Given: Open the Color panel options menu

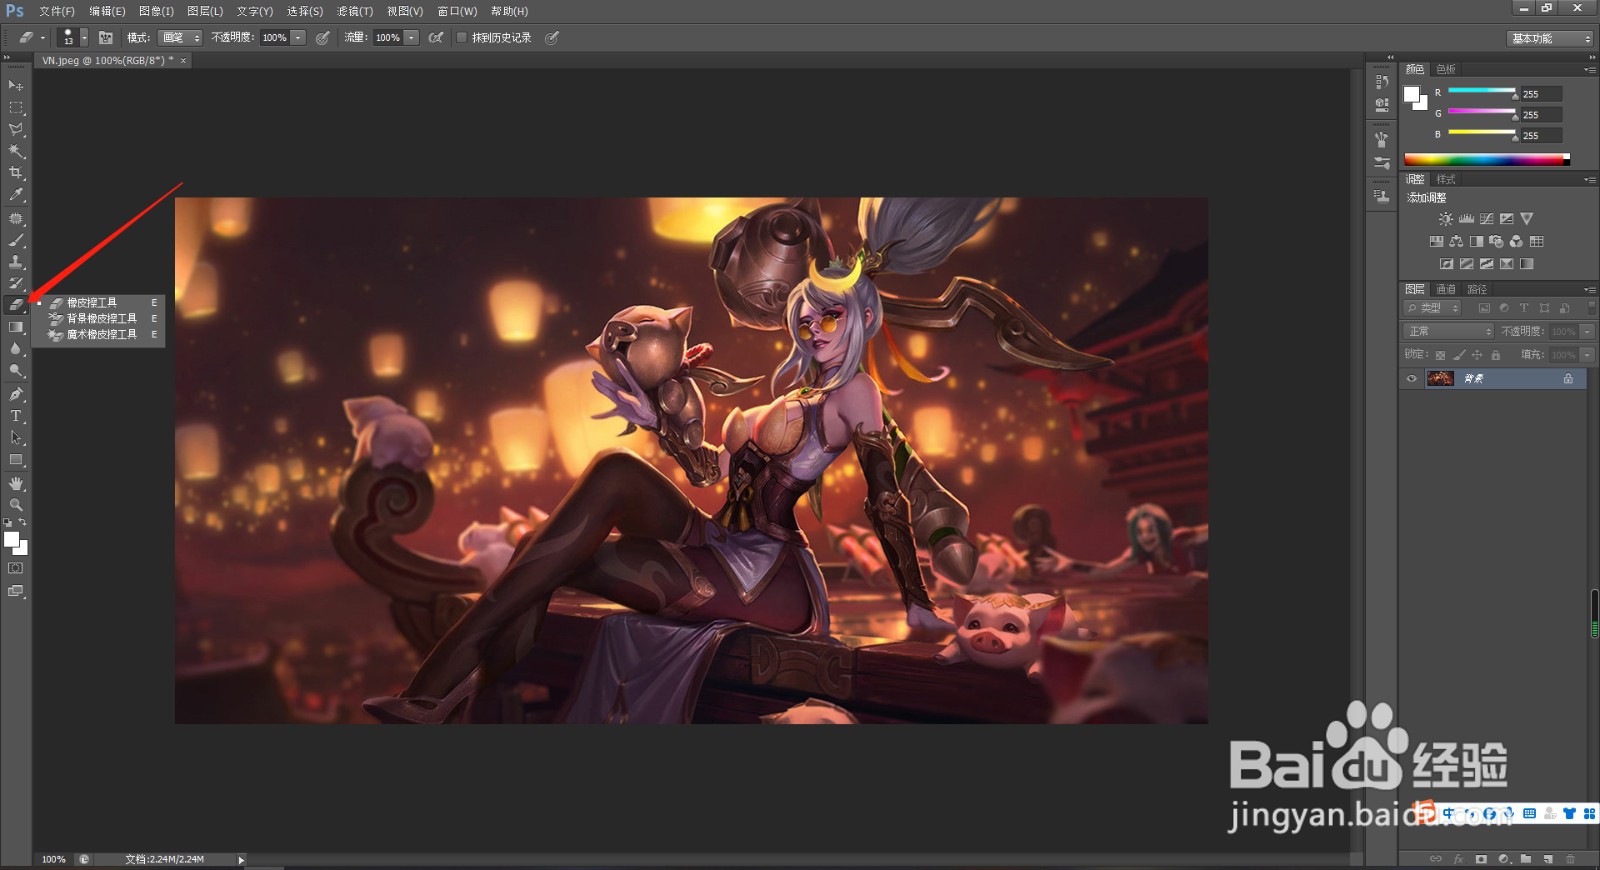Looking at the screenshot, I should pyautogui.click(x=1590, y=70).
